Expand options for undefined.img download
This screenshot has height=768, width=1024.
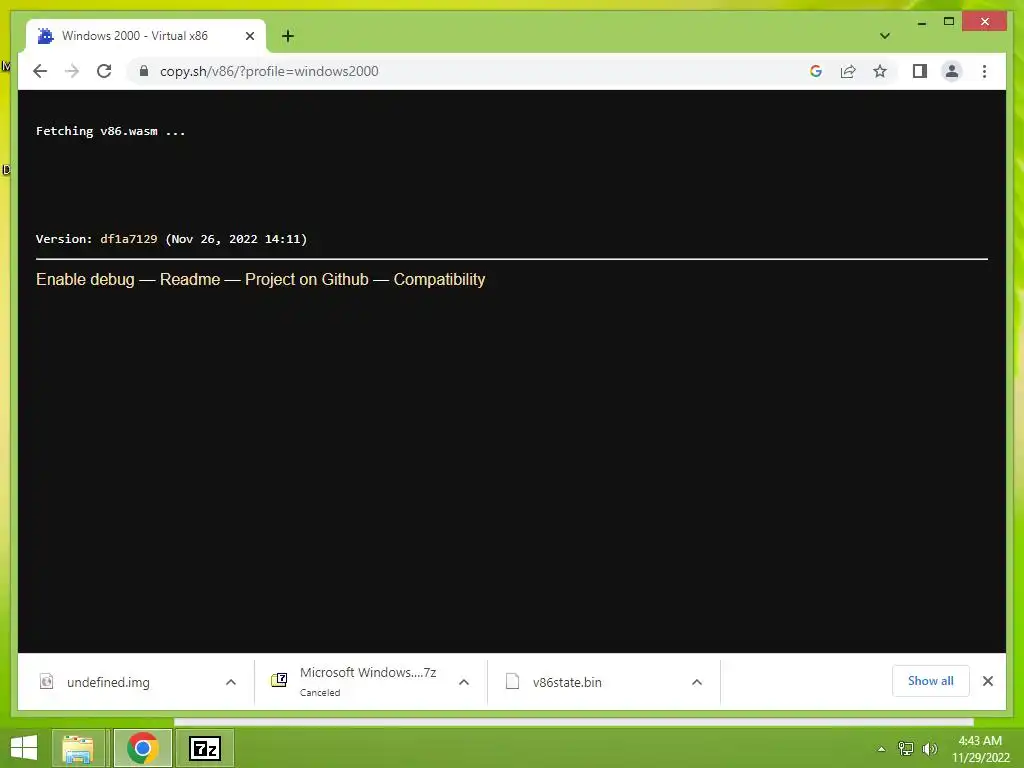coord(231,682)
